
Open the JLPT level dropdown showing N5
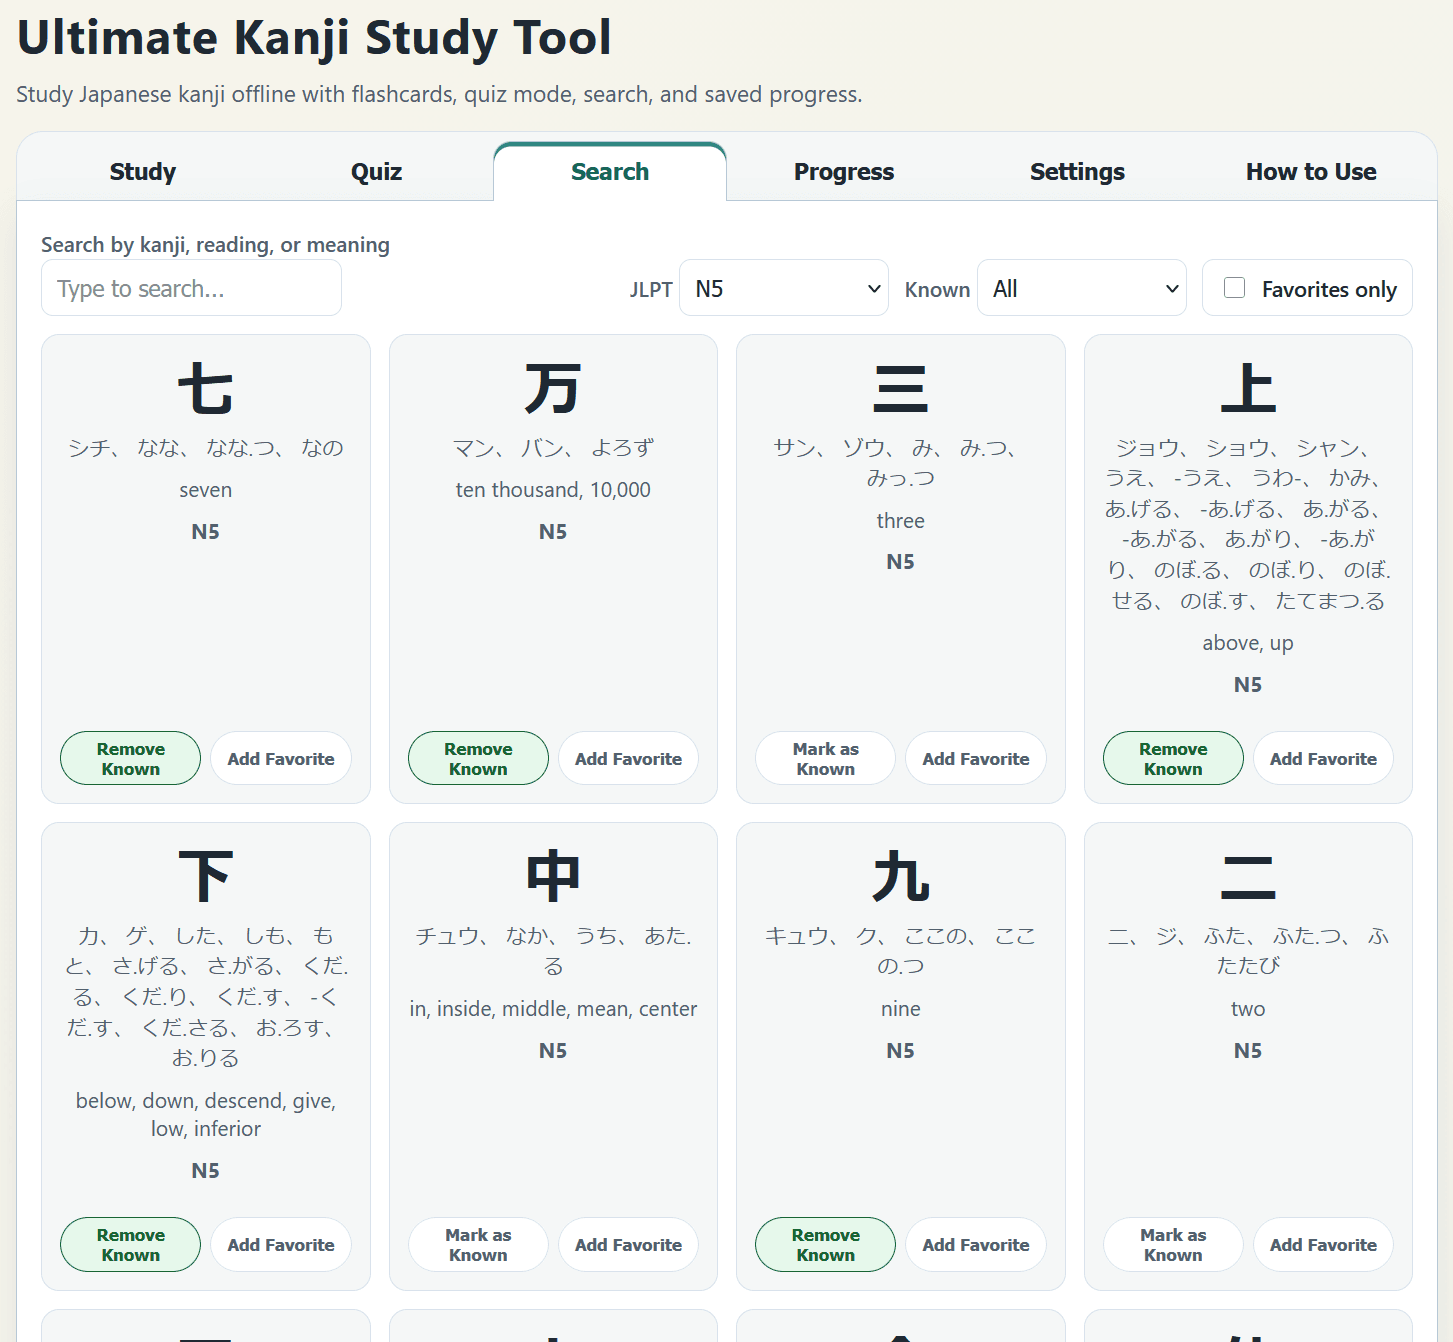(x=784, y=288)
